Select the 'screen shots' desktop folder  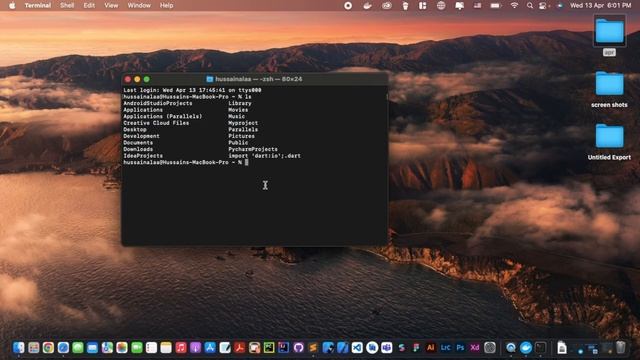click(609, 89)
